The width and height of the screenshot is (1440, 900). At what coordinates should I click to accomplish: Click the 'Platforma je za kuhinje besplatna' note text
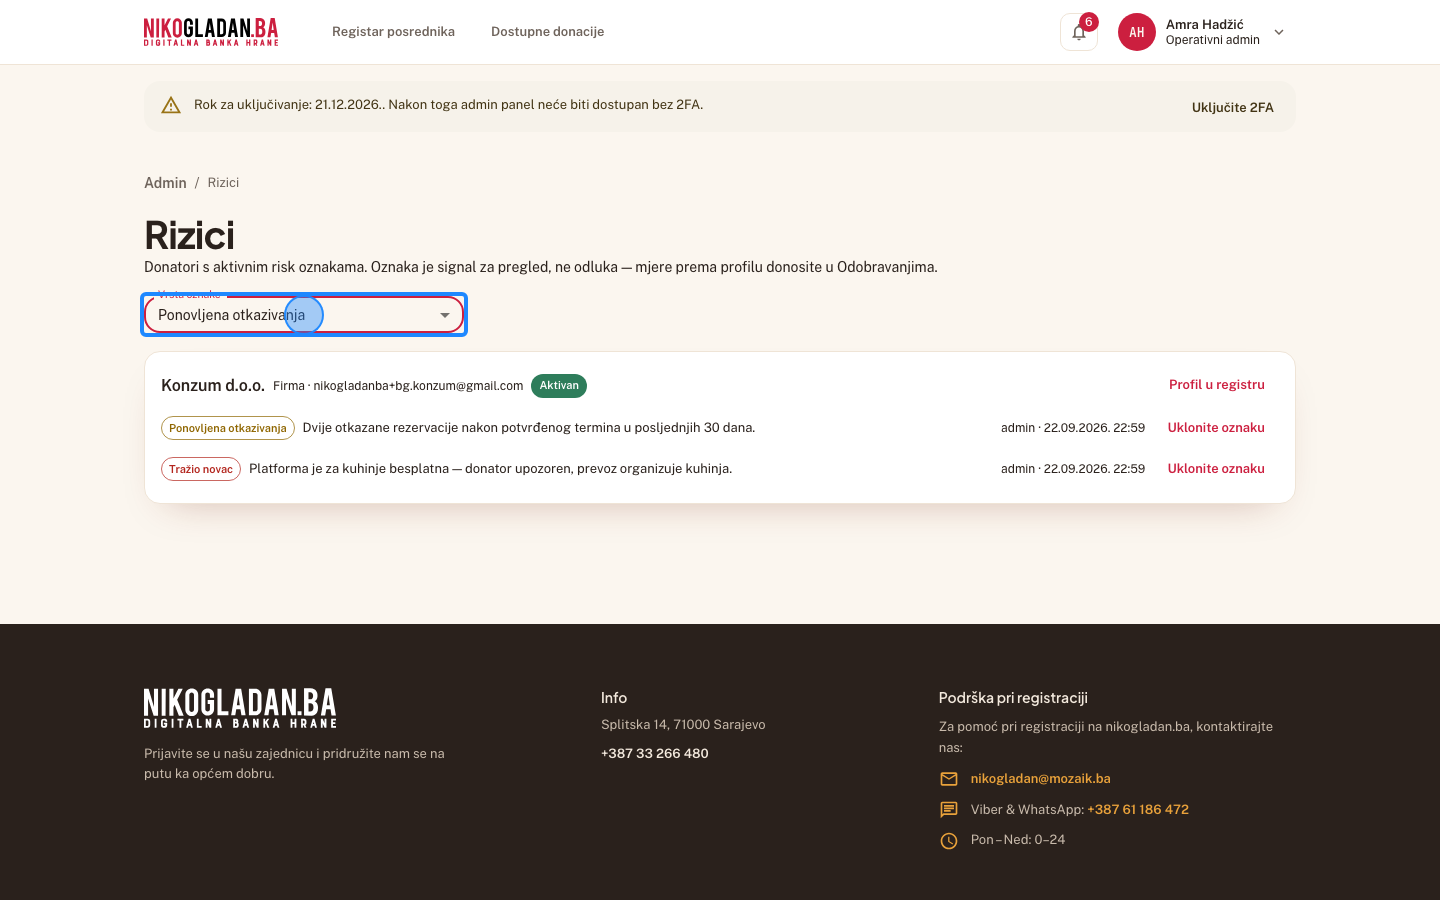click(490, 469)
